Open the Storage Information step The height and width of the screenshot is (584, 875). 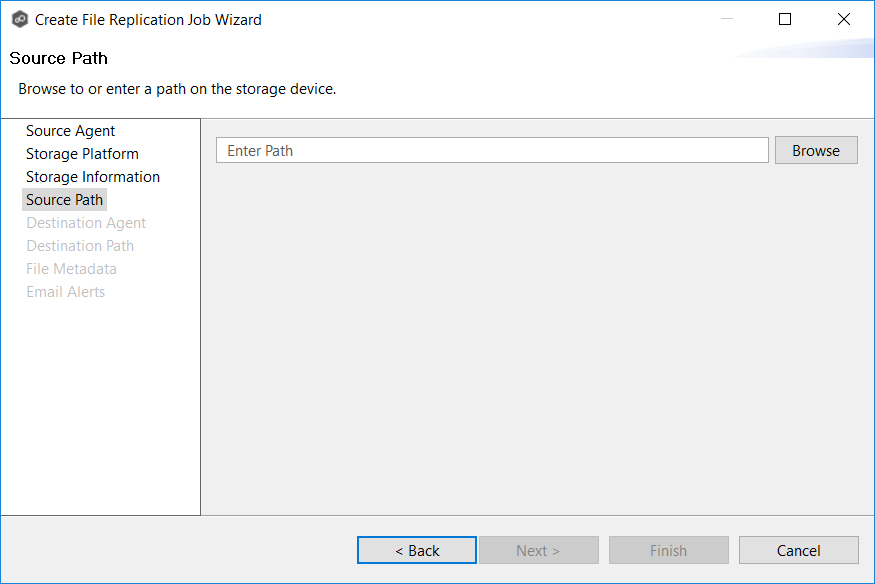(x=93, y=177)
